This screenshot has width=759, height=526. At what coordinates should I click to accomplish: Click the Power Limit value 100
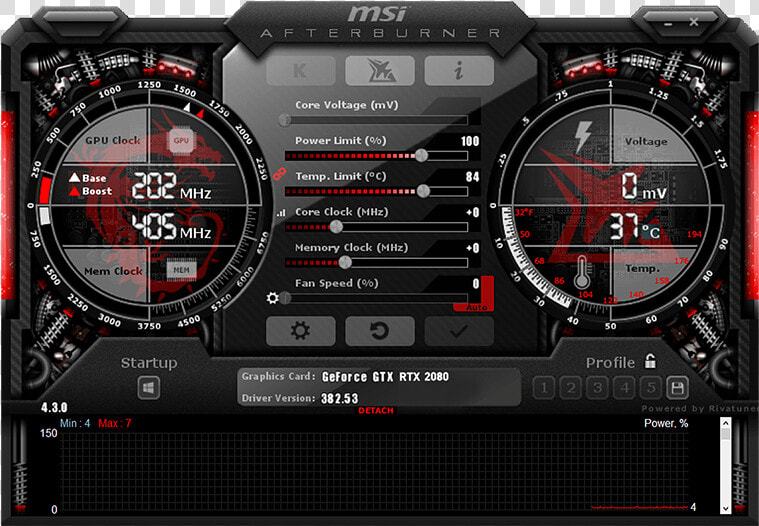(x=470, y=141)
